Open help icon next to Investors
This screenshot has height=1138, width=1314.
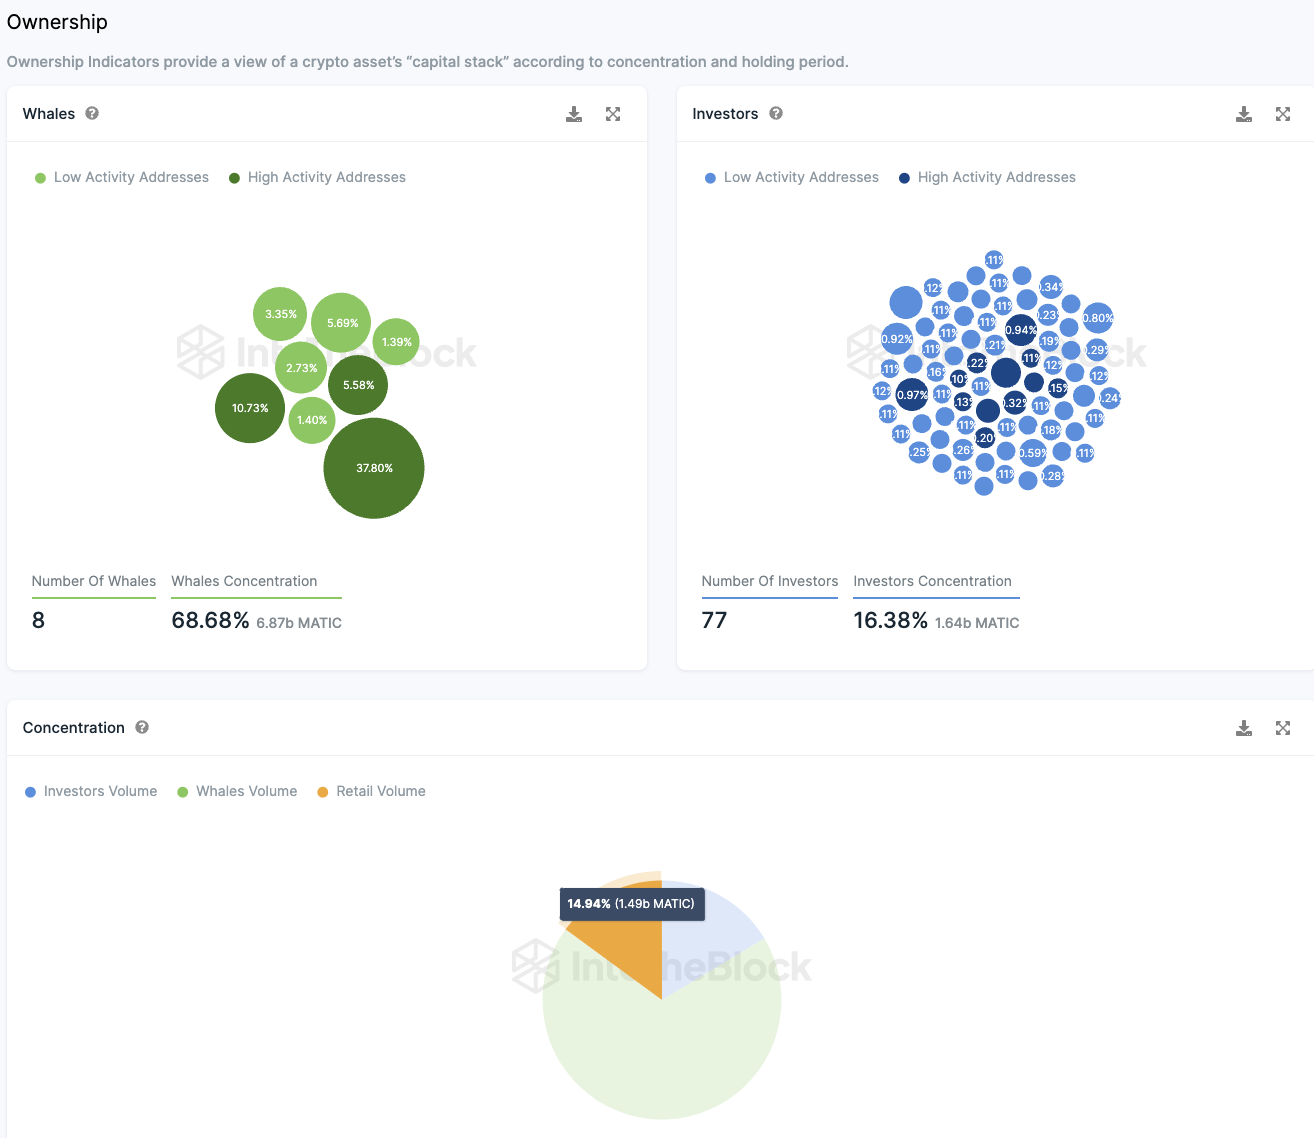click(776, 113)
